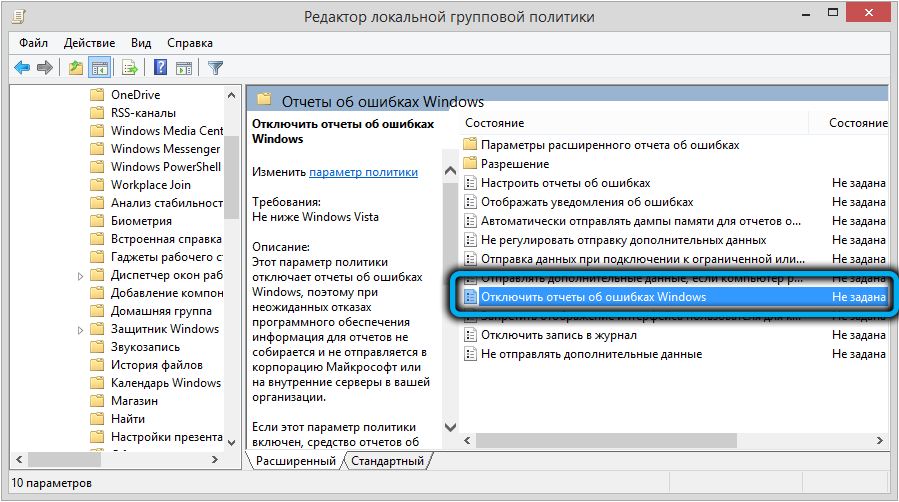Expand the Защитник Windows tree node
Image resolution: width=899 pixels, height=502 pixels.
point(80,329)
